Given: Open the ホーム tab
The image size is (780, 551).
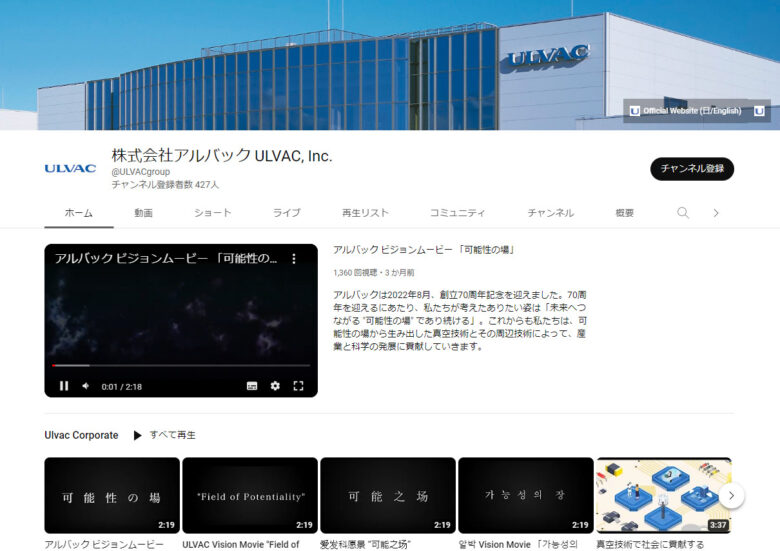Looking at the screenshot, I should [79, 213].
